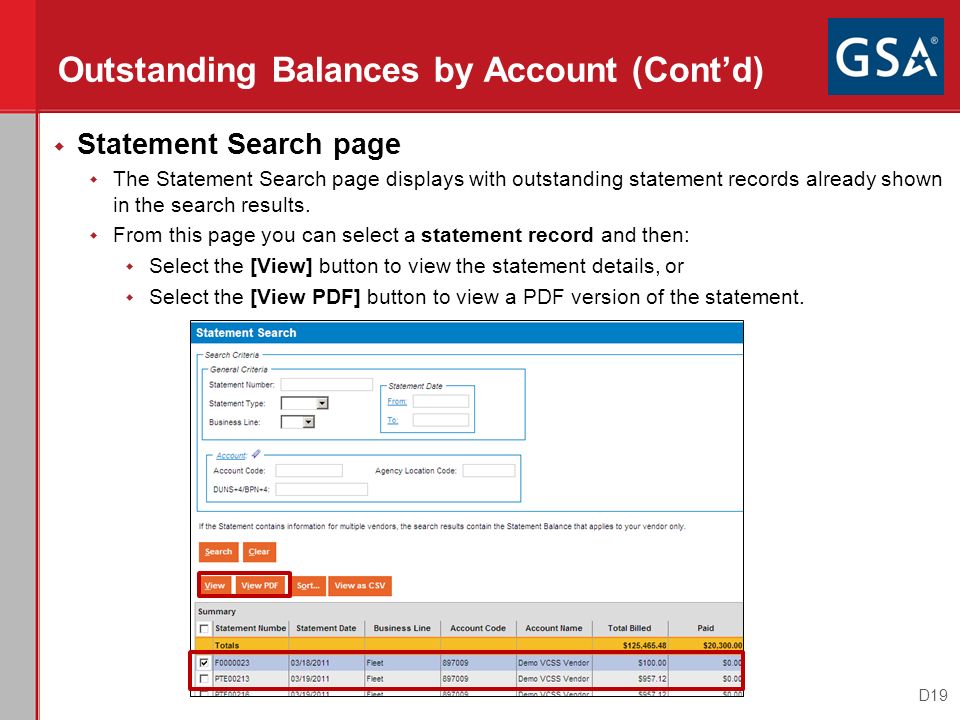Open the To date link
The height and width of the screenshot is (720, 960).
[392, 420]
